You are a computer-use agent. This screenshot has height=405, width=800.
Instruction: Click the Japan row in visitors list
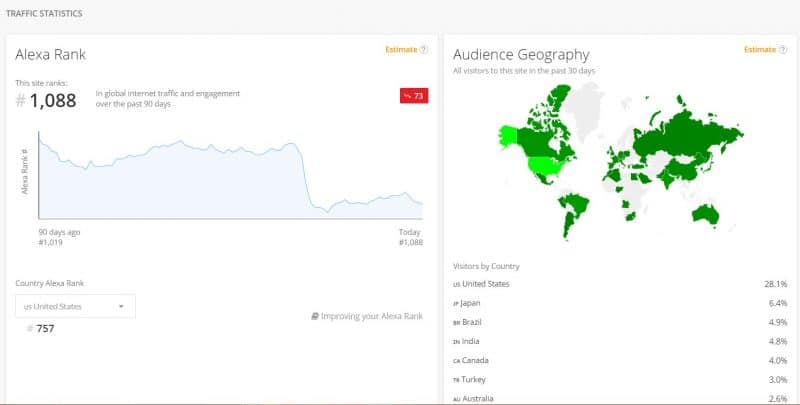[x=620, y=303]
